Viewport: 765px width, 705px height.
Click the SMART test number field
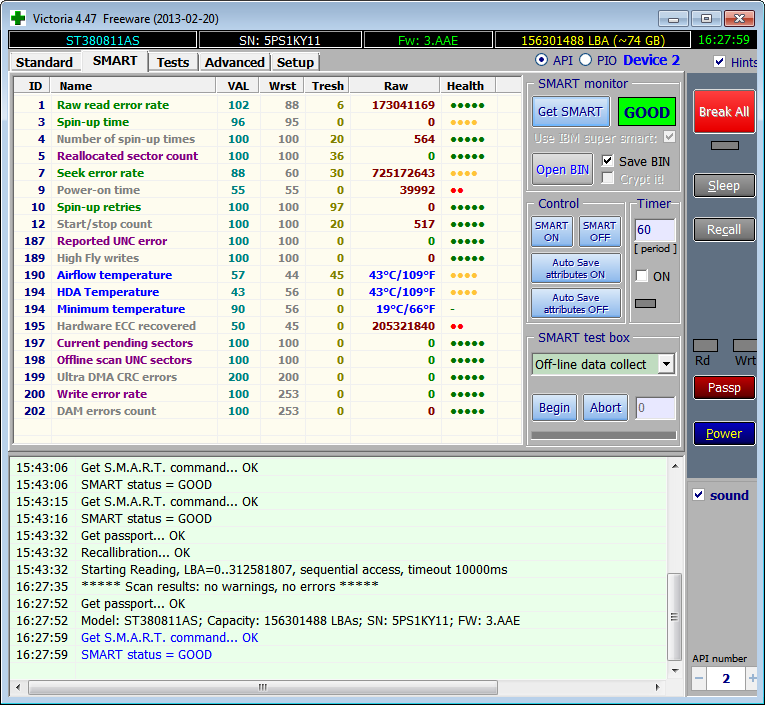(656, 408)
